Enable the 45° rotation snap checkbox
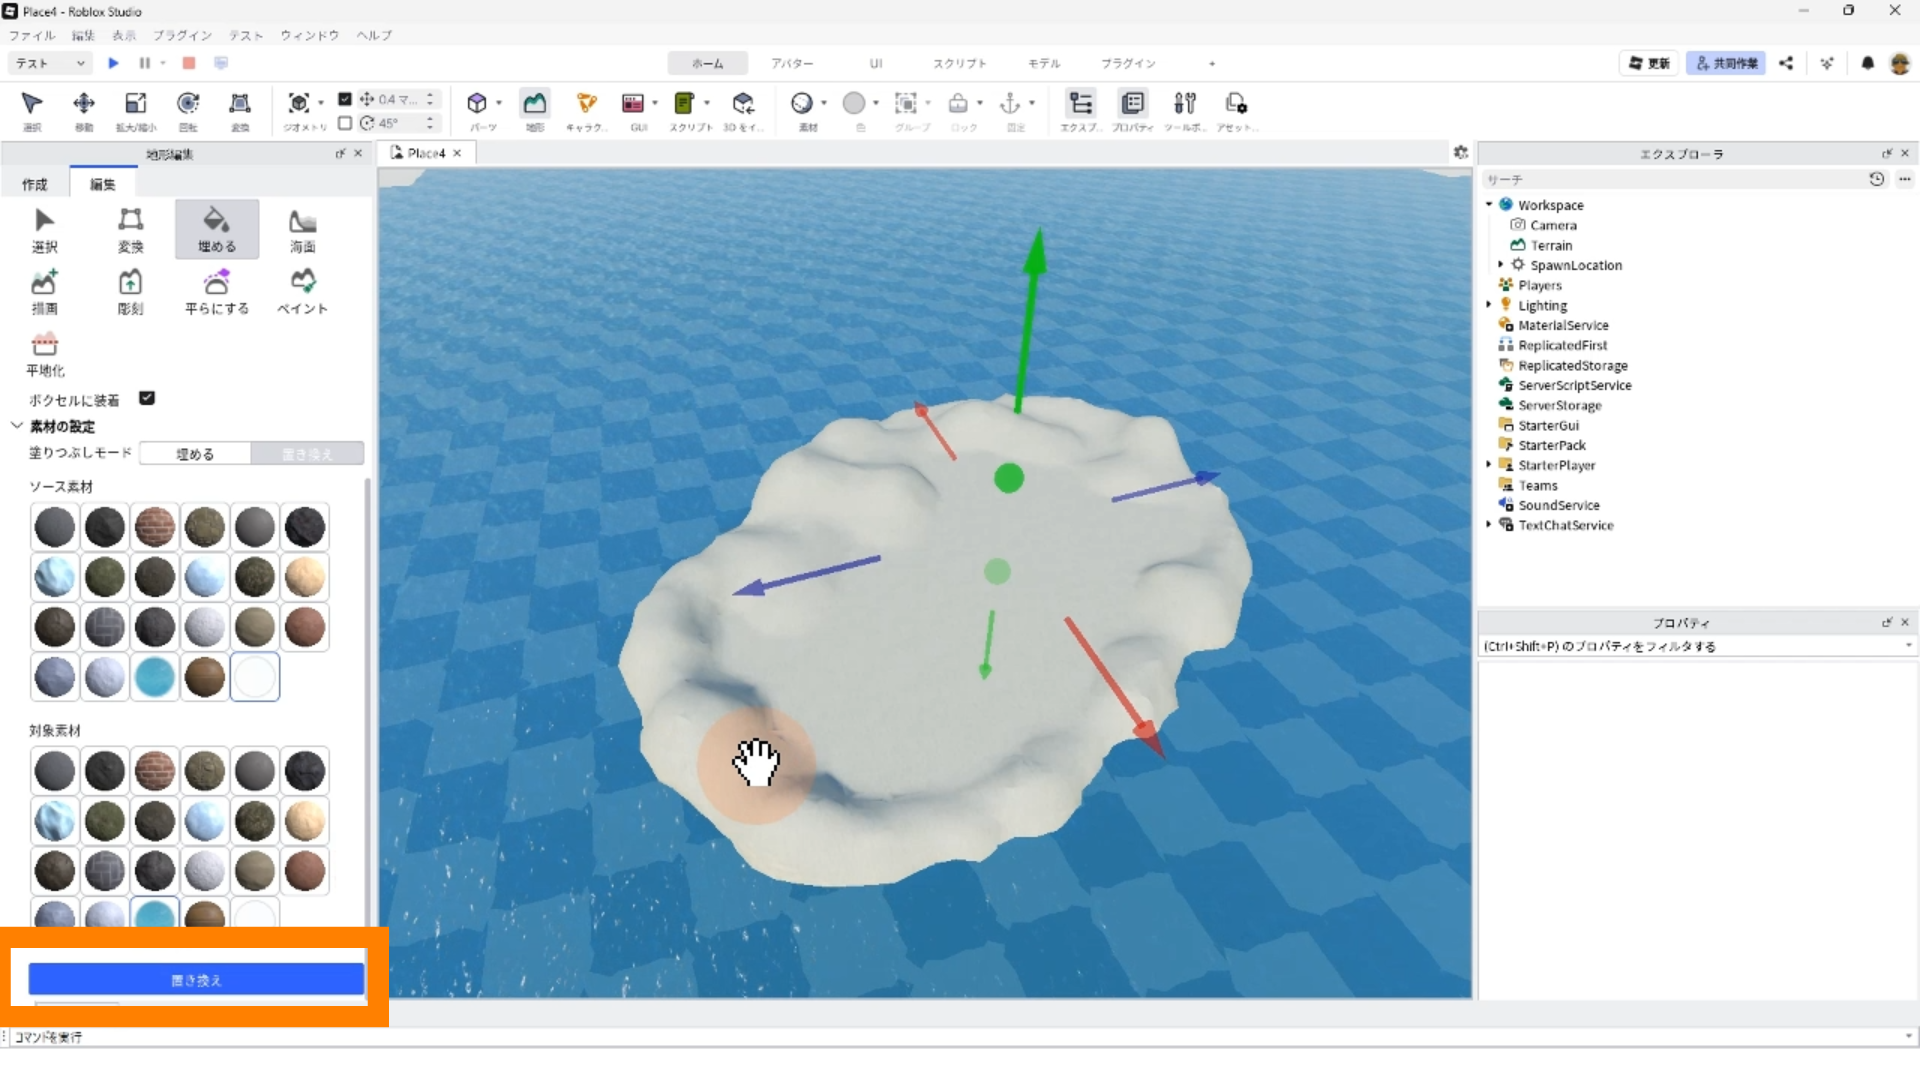The height and width of the screenshot is (1080, 1920). (345, 123)
